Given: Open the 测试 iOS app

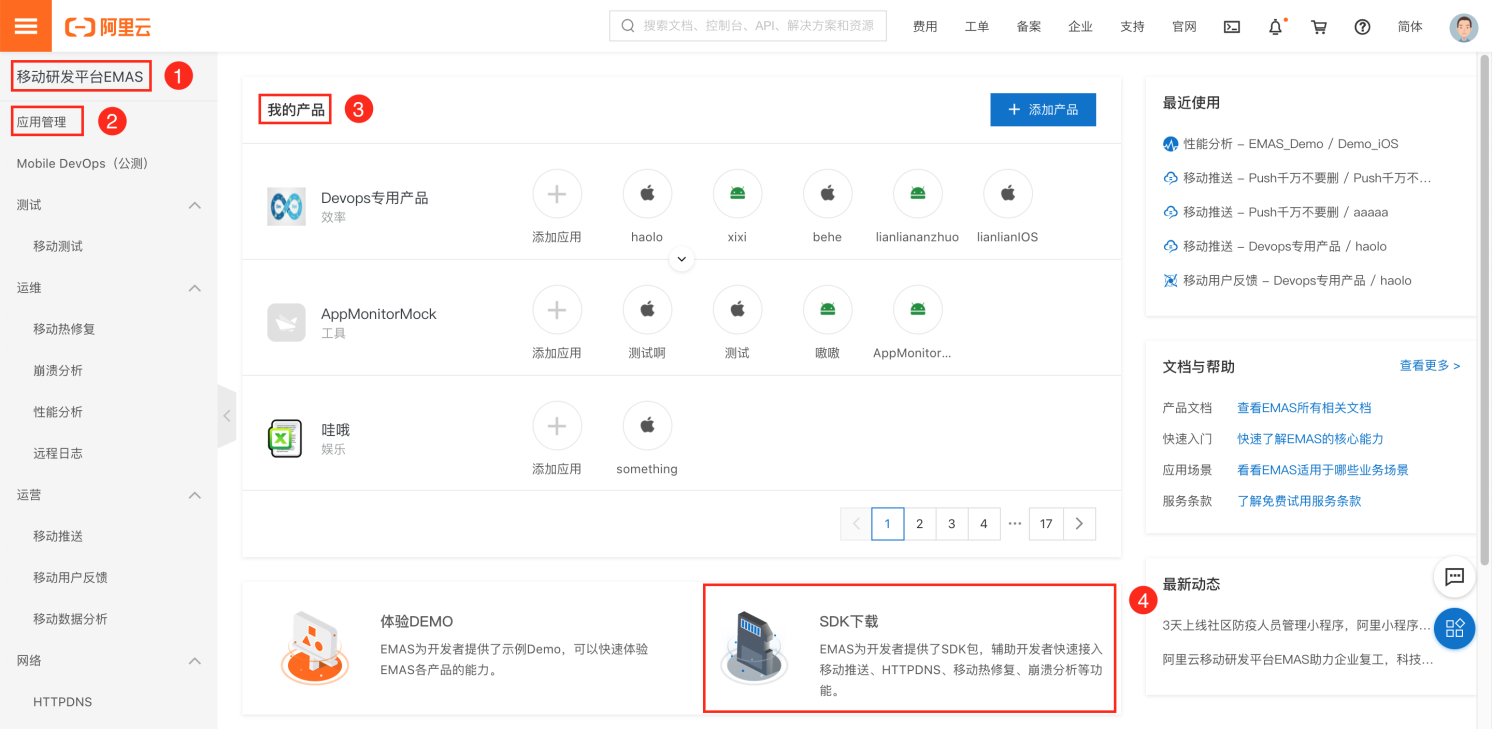Looking at the screenshot, I should click(x=737, y=310).
